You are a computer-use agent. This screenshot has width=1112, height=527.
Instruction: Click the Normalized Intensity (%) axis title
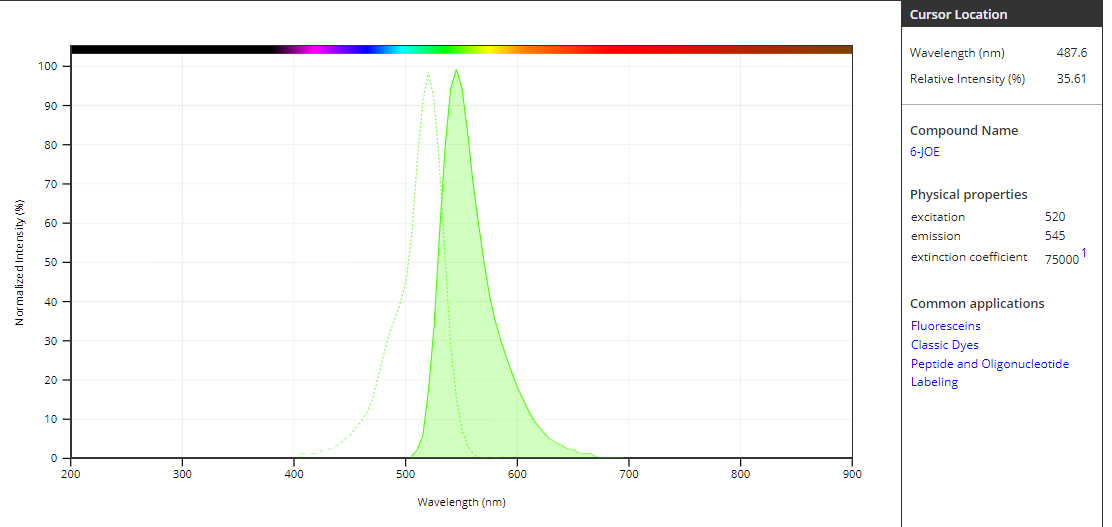tap(20, 262)
